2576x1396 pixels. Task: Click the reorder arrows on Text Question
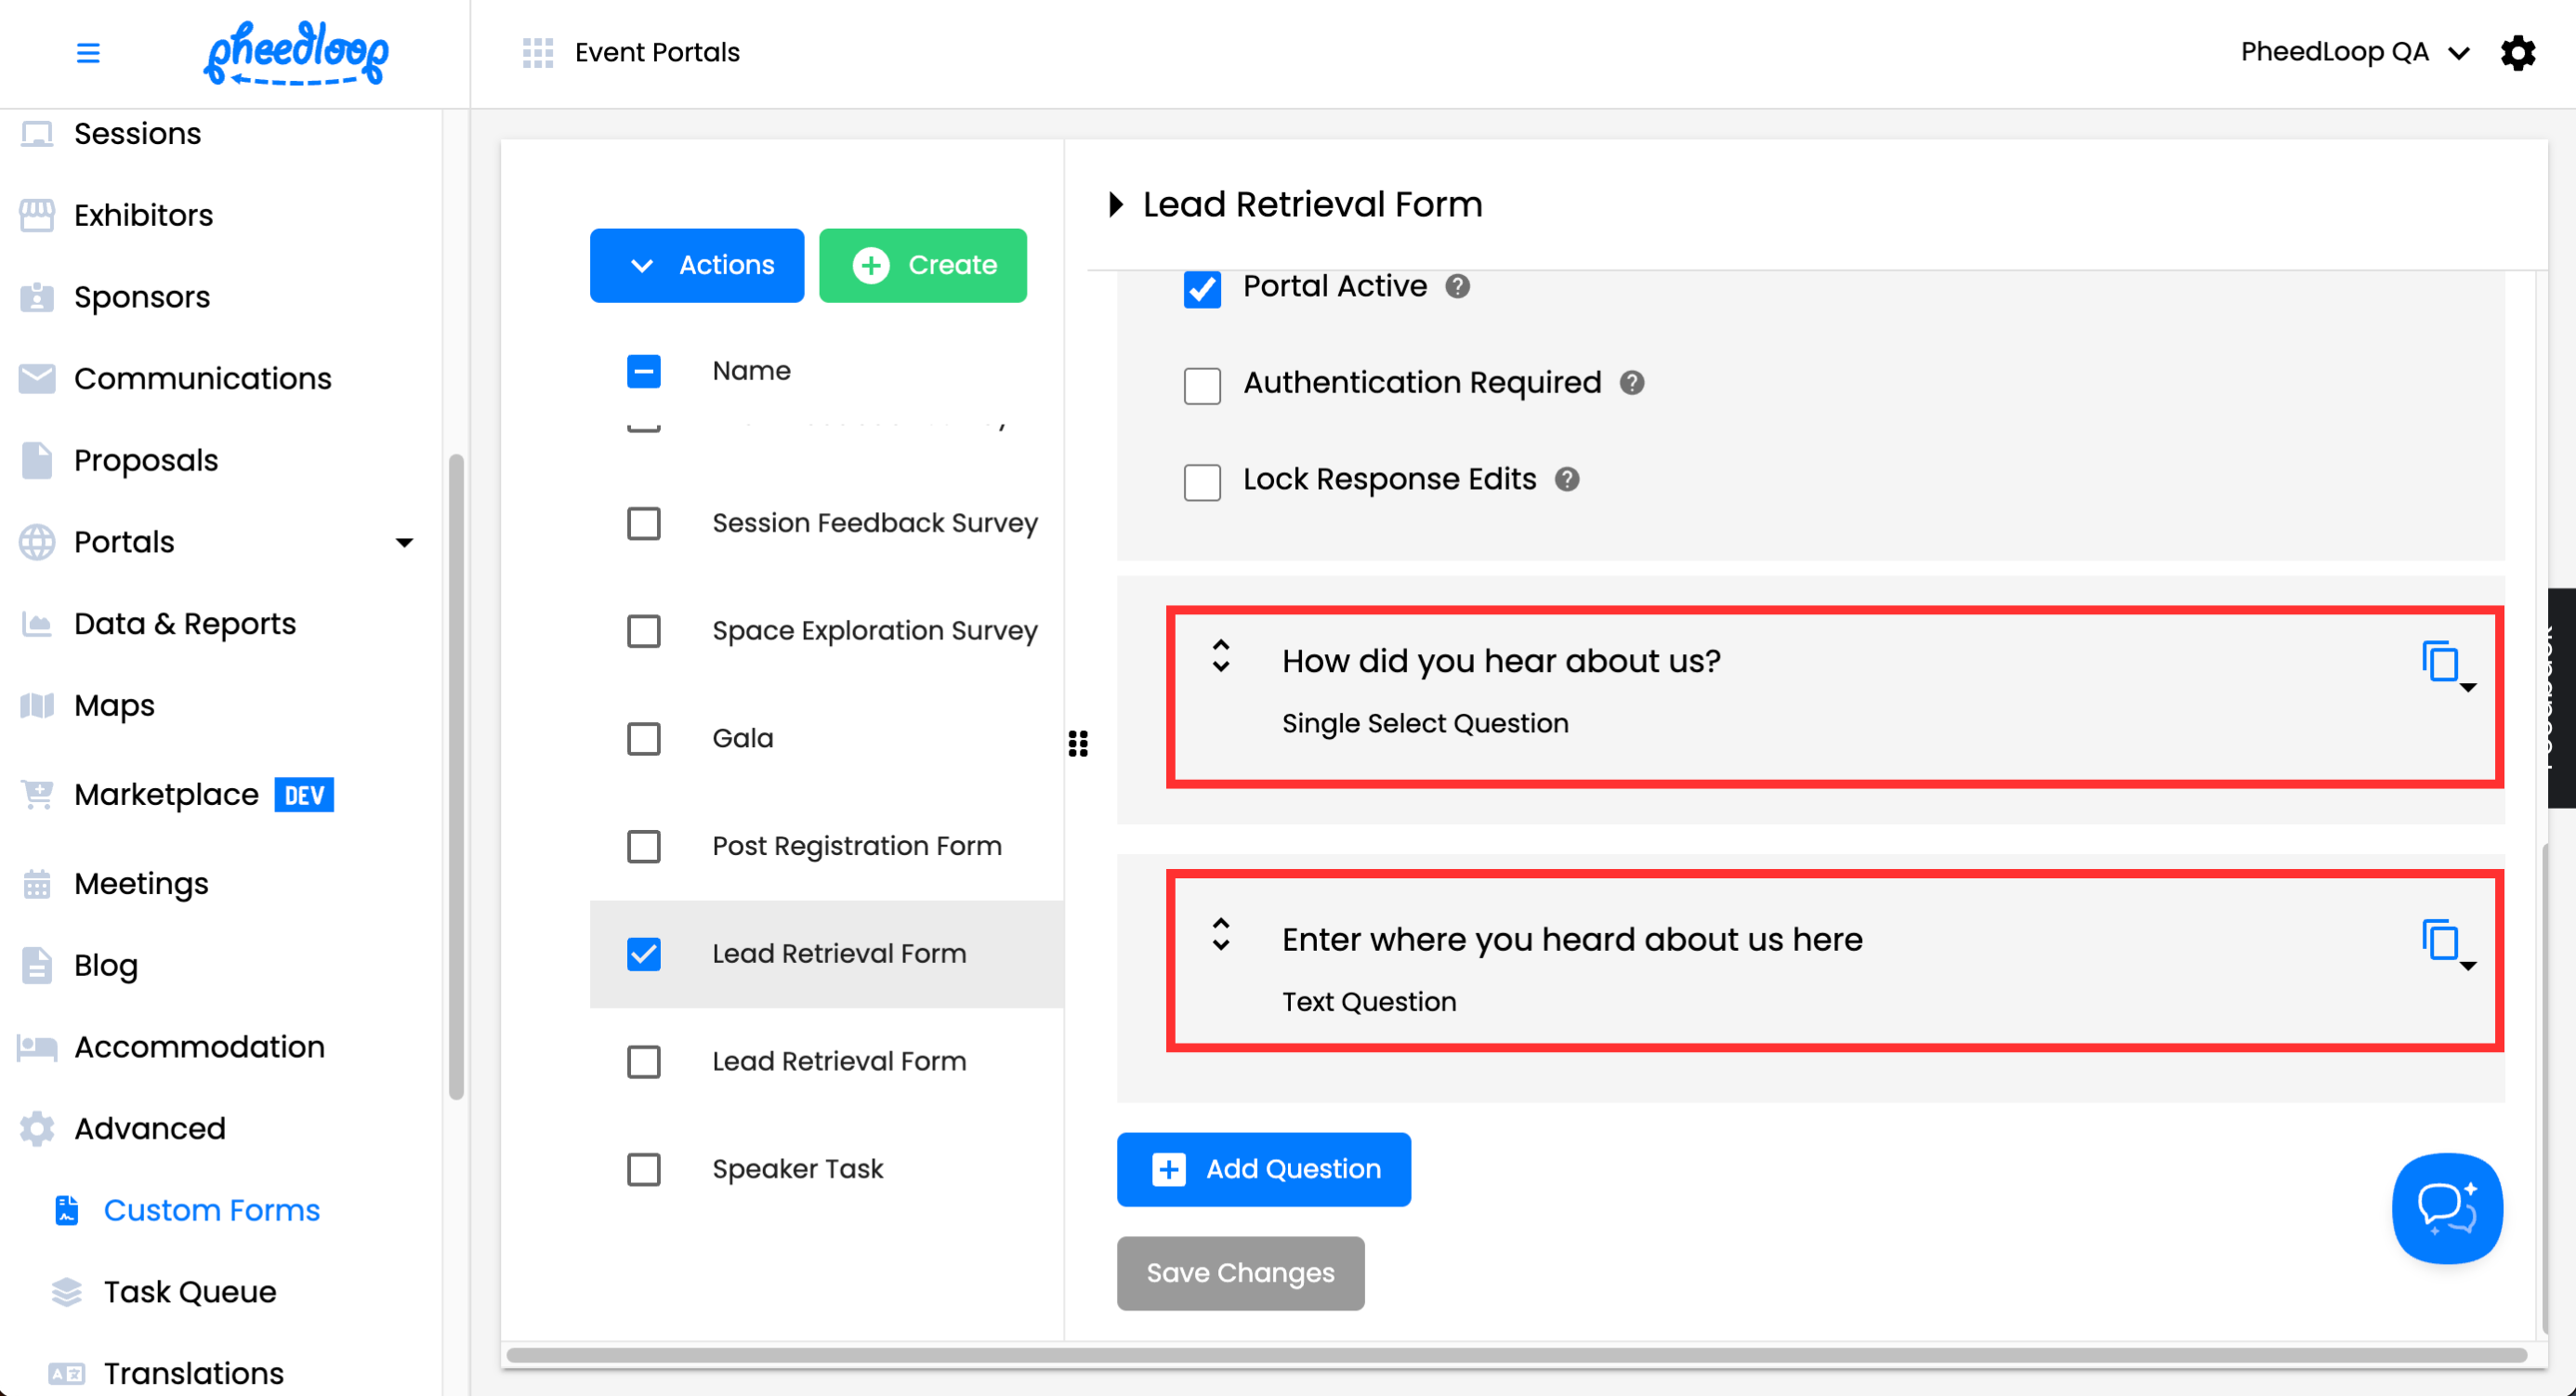point(1220,934)
